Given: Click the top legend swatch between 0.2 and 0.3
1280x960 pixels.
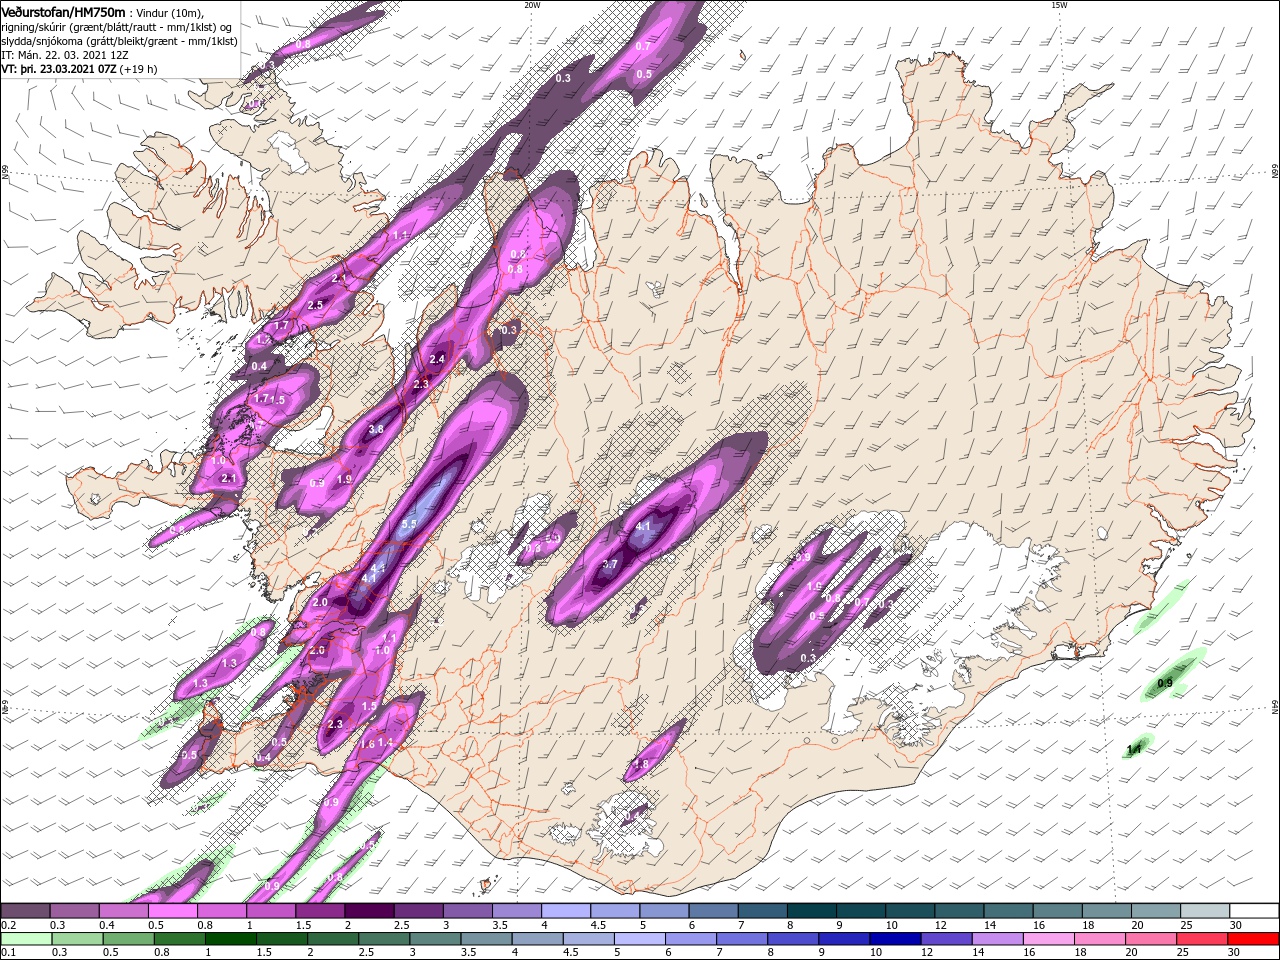Looking at the screenshot, I should click(25, 911).
